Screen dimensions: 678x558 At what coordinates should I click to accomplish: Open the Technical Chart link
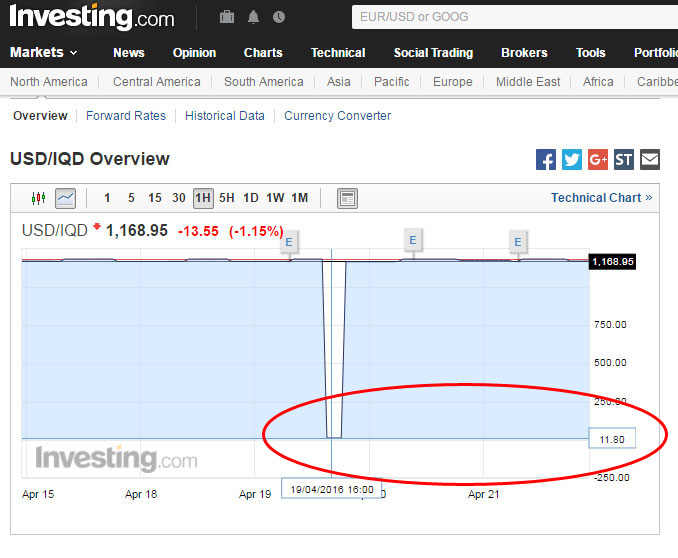[x=601, y=198]
